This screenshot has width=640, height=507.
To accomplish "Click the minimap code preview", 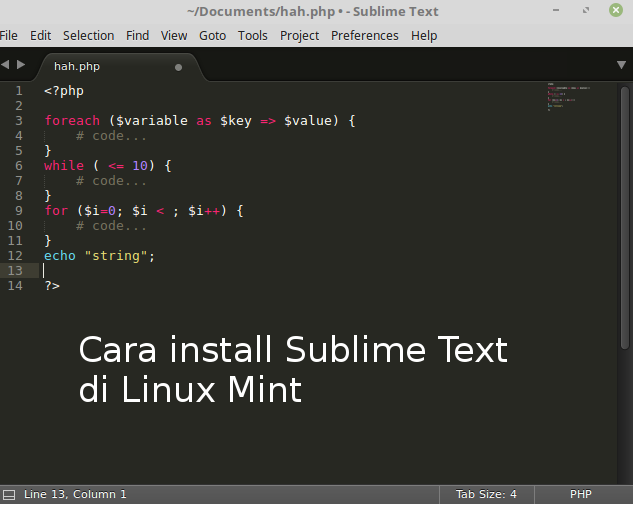I will pyautogui.click(x=569, y=97).
